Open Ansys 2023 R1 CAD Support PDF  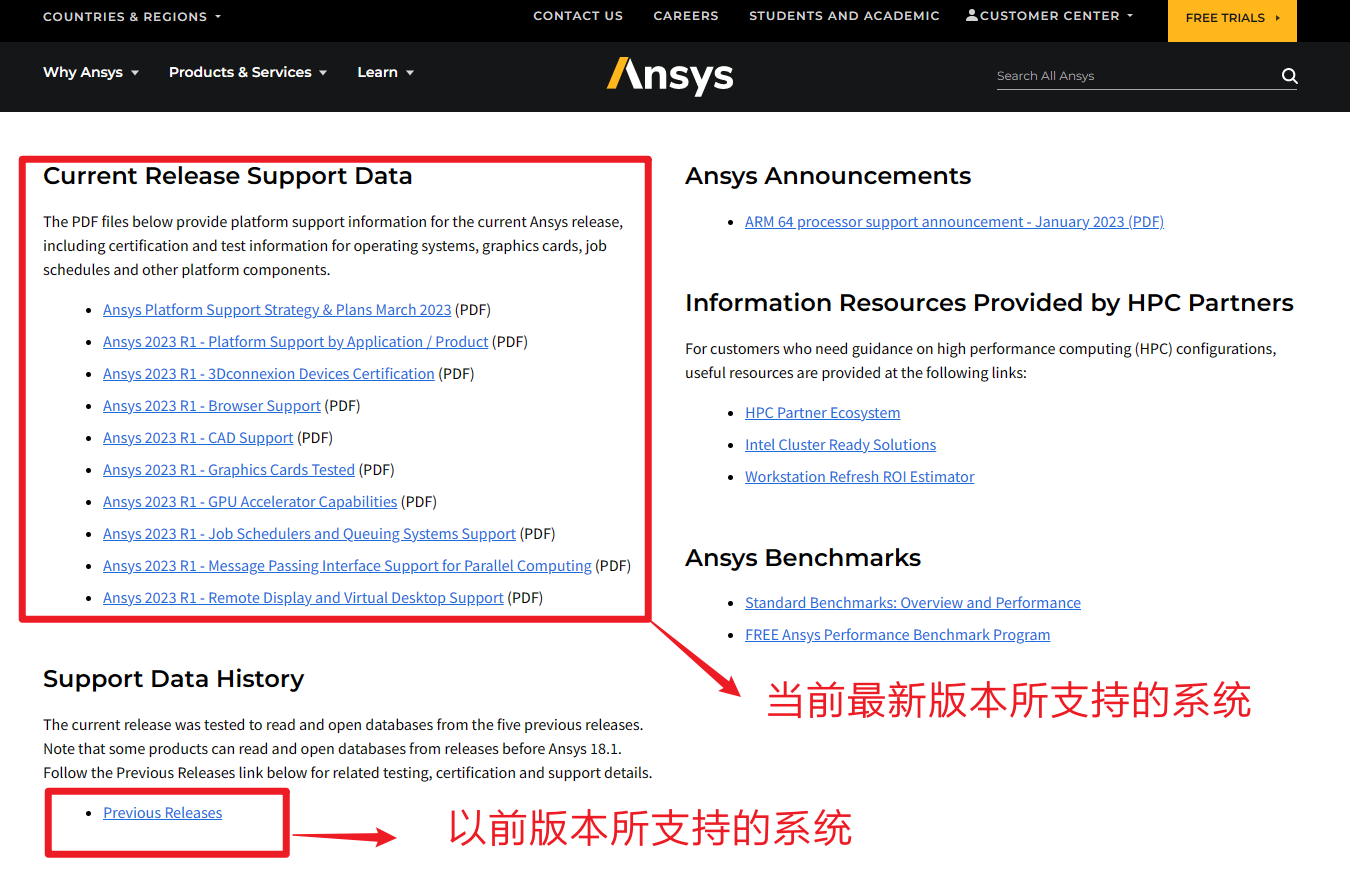197,437
